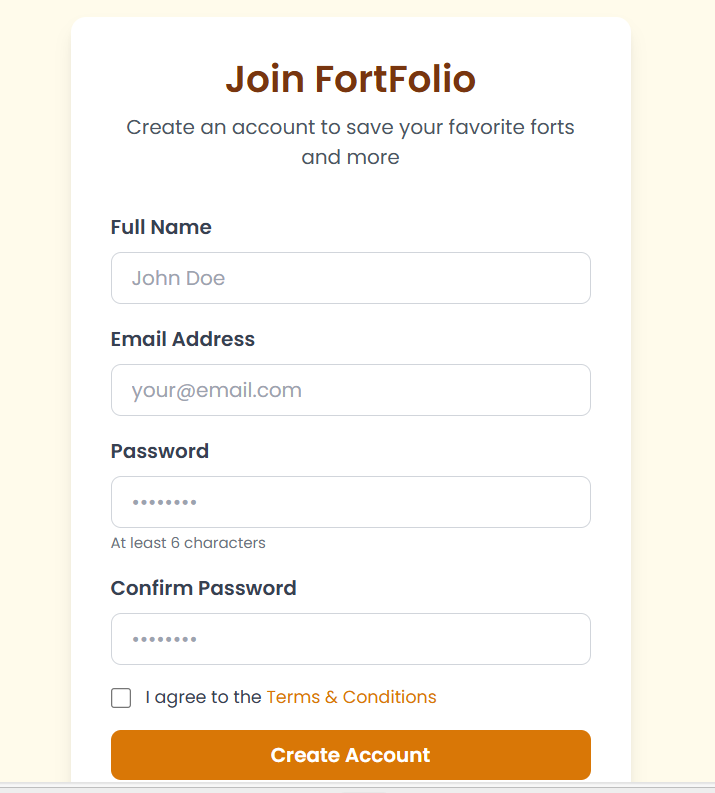
Task: Select the Password entry field
Action: point(350,502)
